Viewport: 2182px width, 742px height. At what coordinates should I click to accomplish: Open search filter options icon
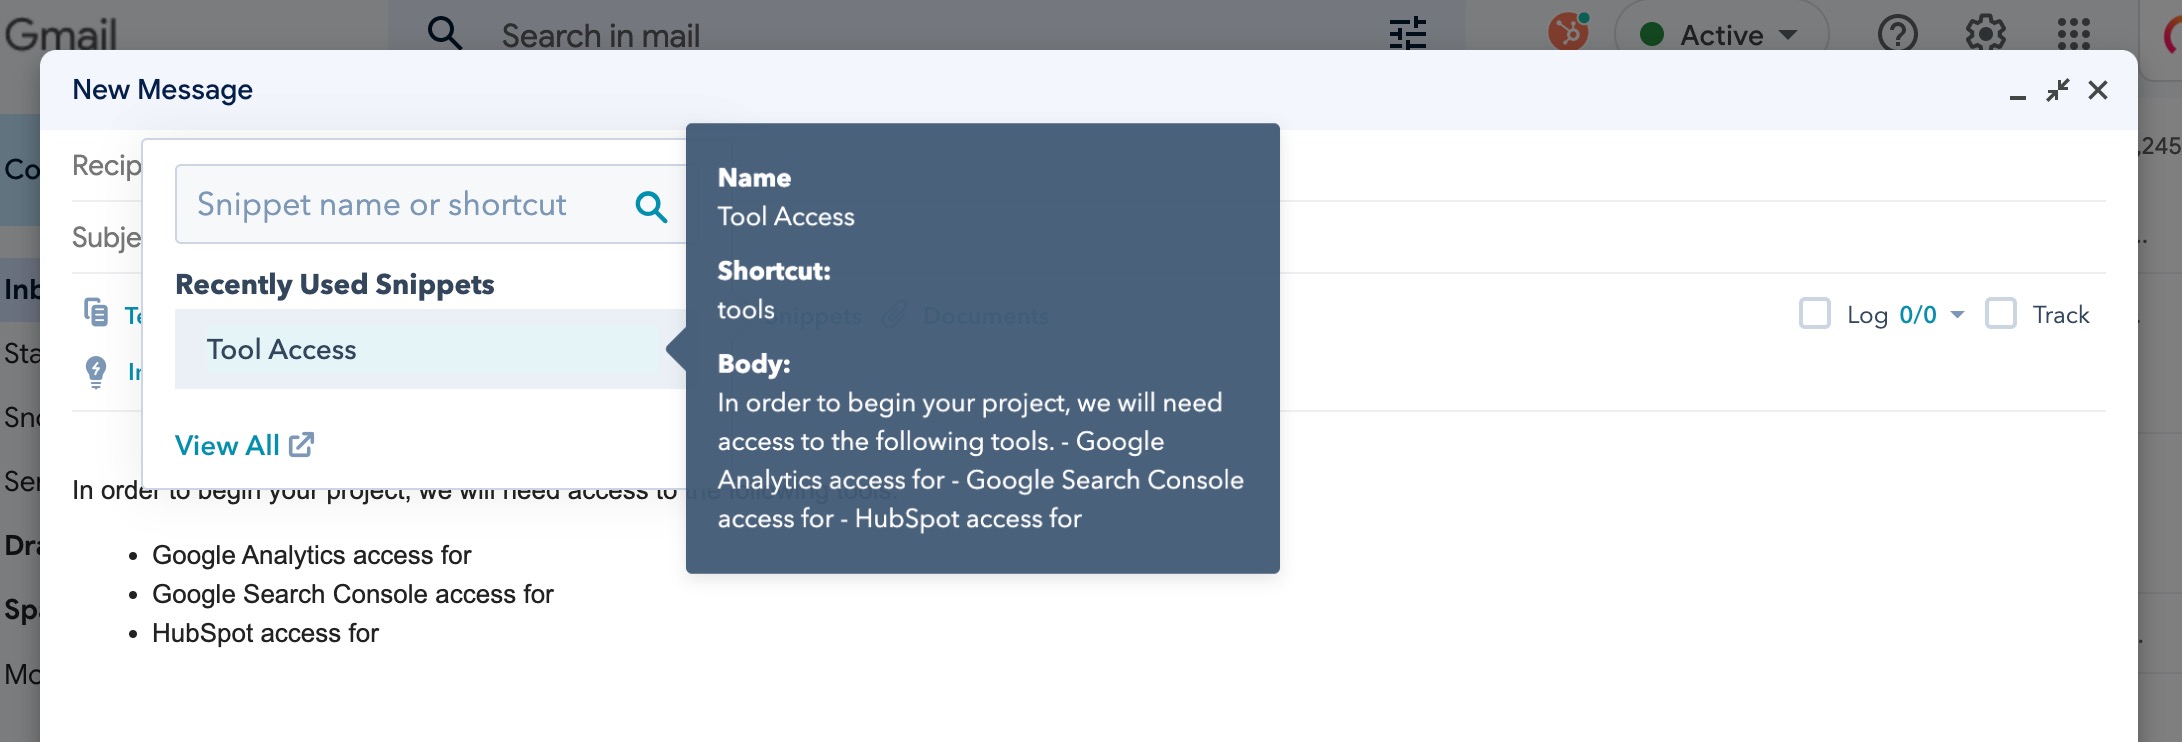1407,34
